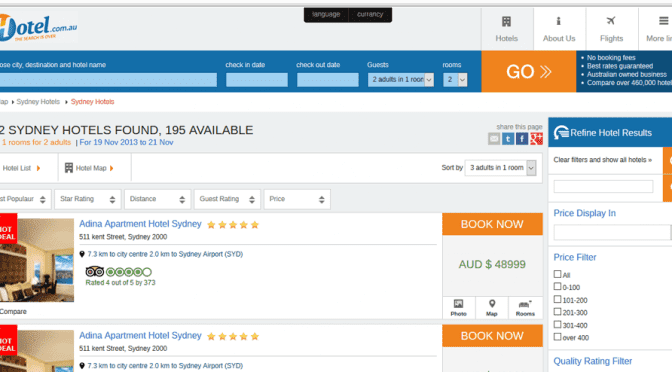Viewport: 672px width, 372px height.
Task: Open first Adina Apartment Hotel Sydney title
Action: (x=140, y=224)
